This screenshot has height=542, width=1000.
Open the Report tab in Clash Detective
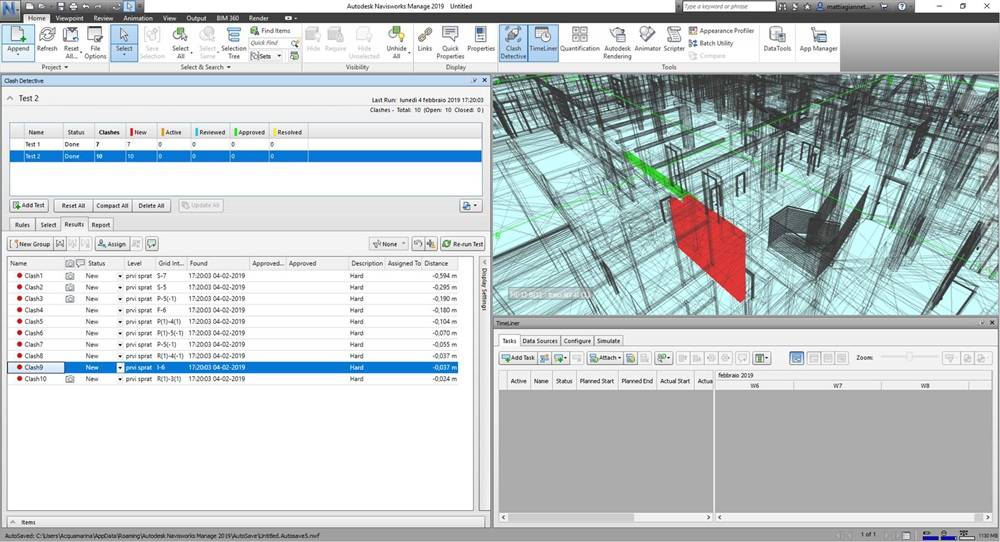pos(101,225)
